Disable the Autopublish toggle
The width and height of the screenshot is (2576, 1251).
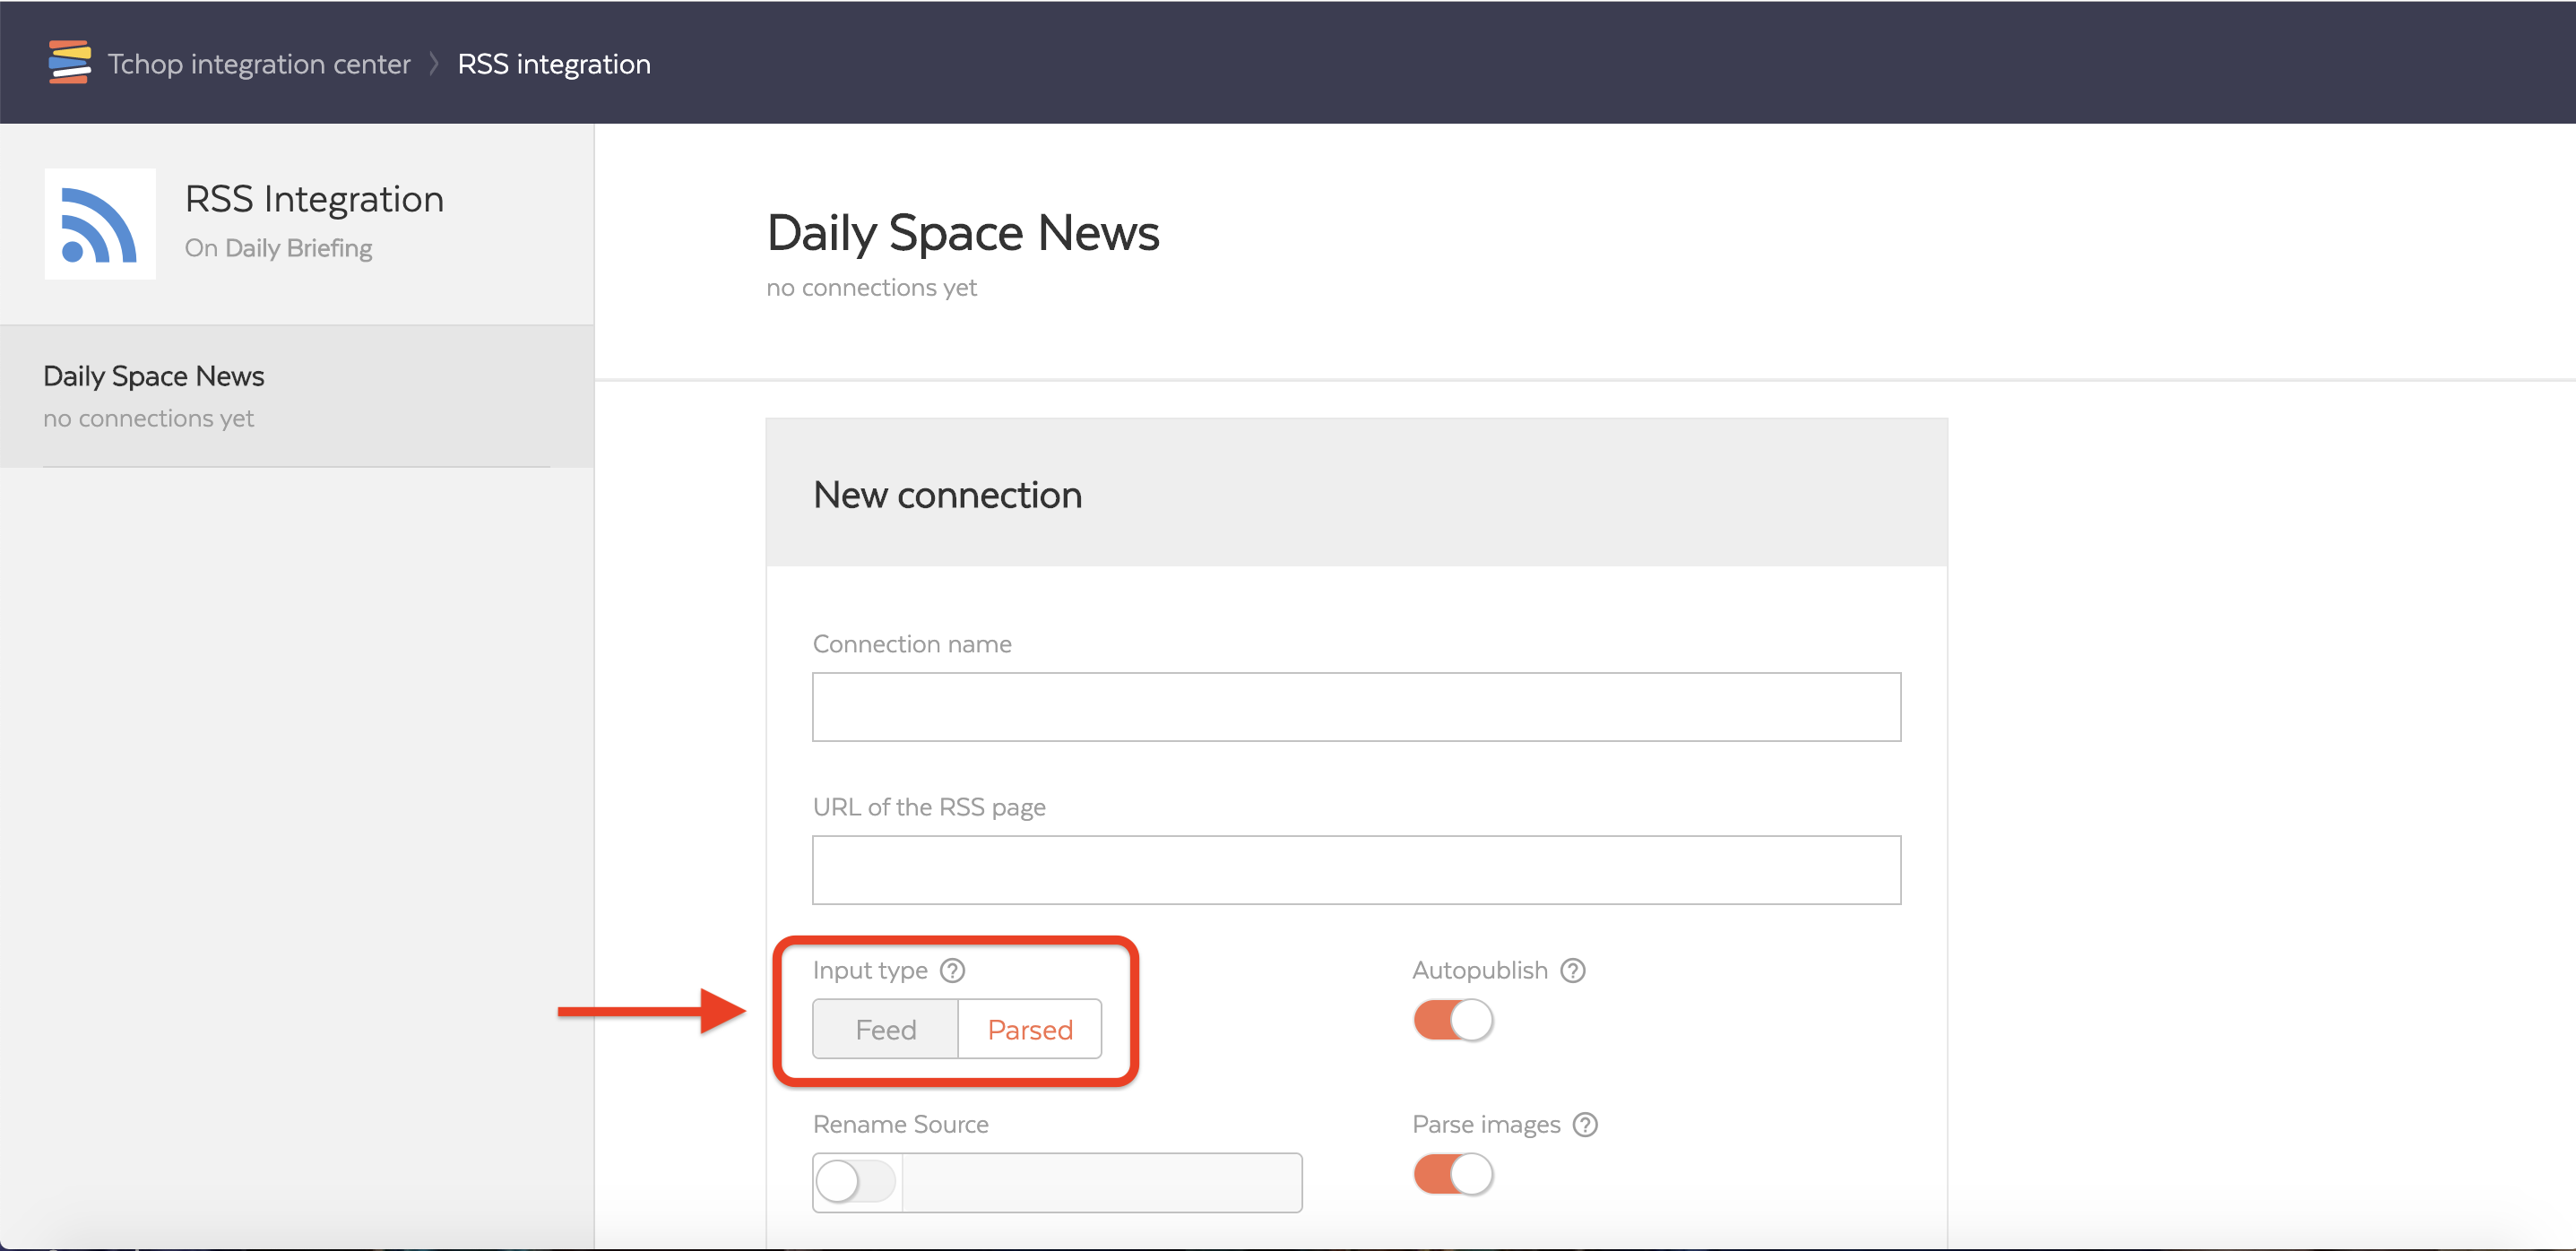tap(1452, 1020)
